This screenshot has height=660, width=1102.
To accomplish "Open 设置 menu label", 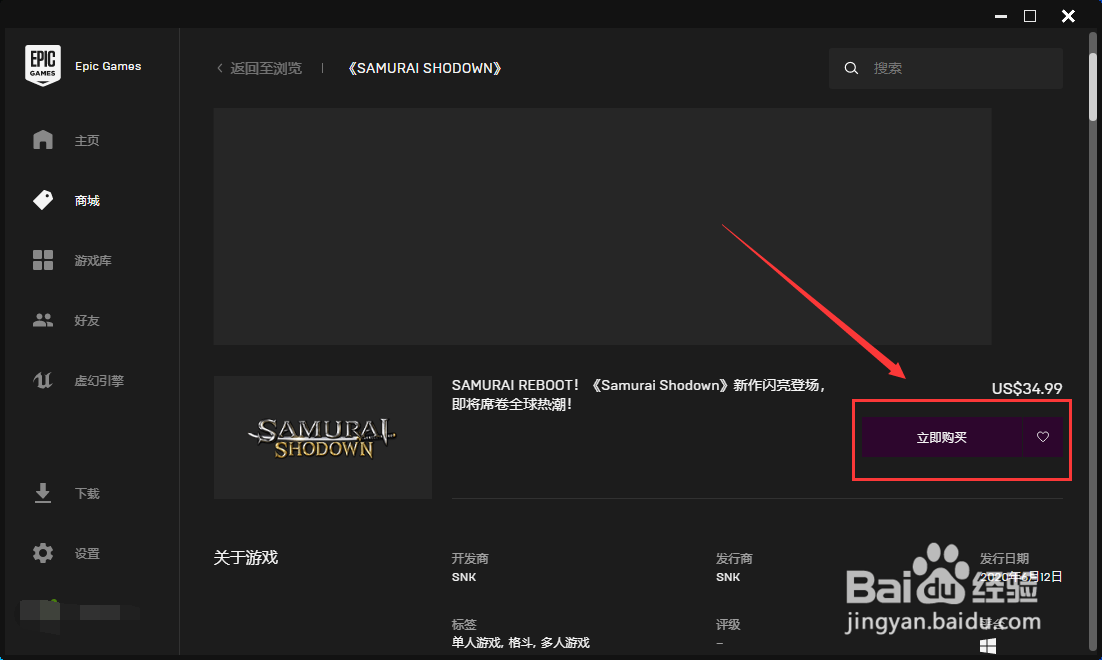I will click(87, 554).
